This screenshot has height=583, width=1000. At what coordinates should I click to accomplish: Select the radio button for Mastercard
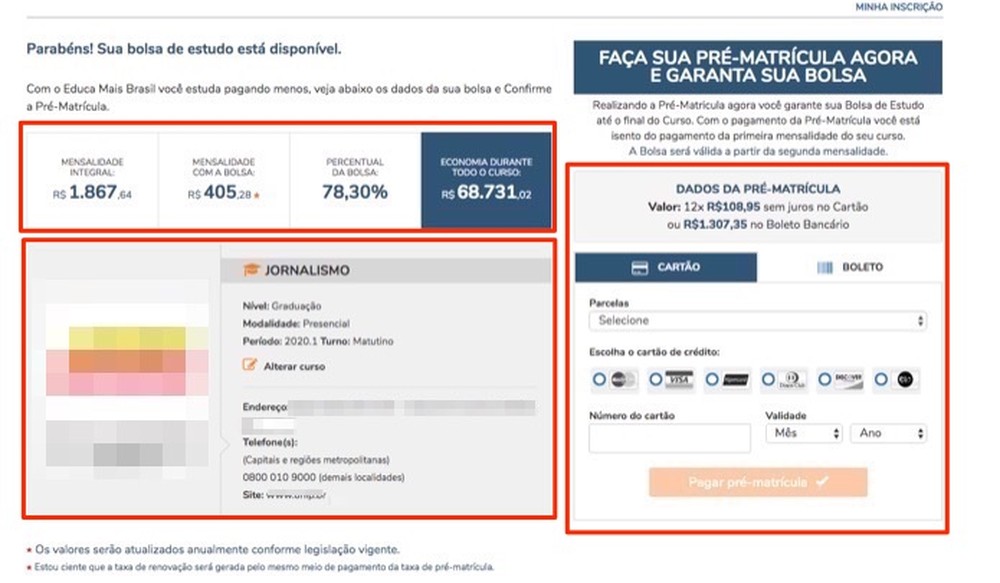click(x=597, y=378)
